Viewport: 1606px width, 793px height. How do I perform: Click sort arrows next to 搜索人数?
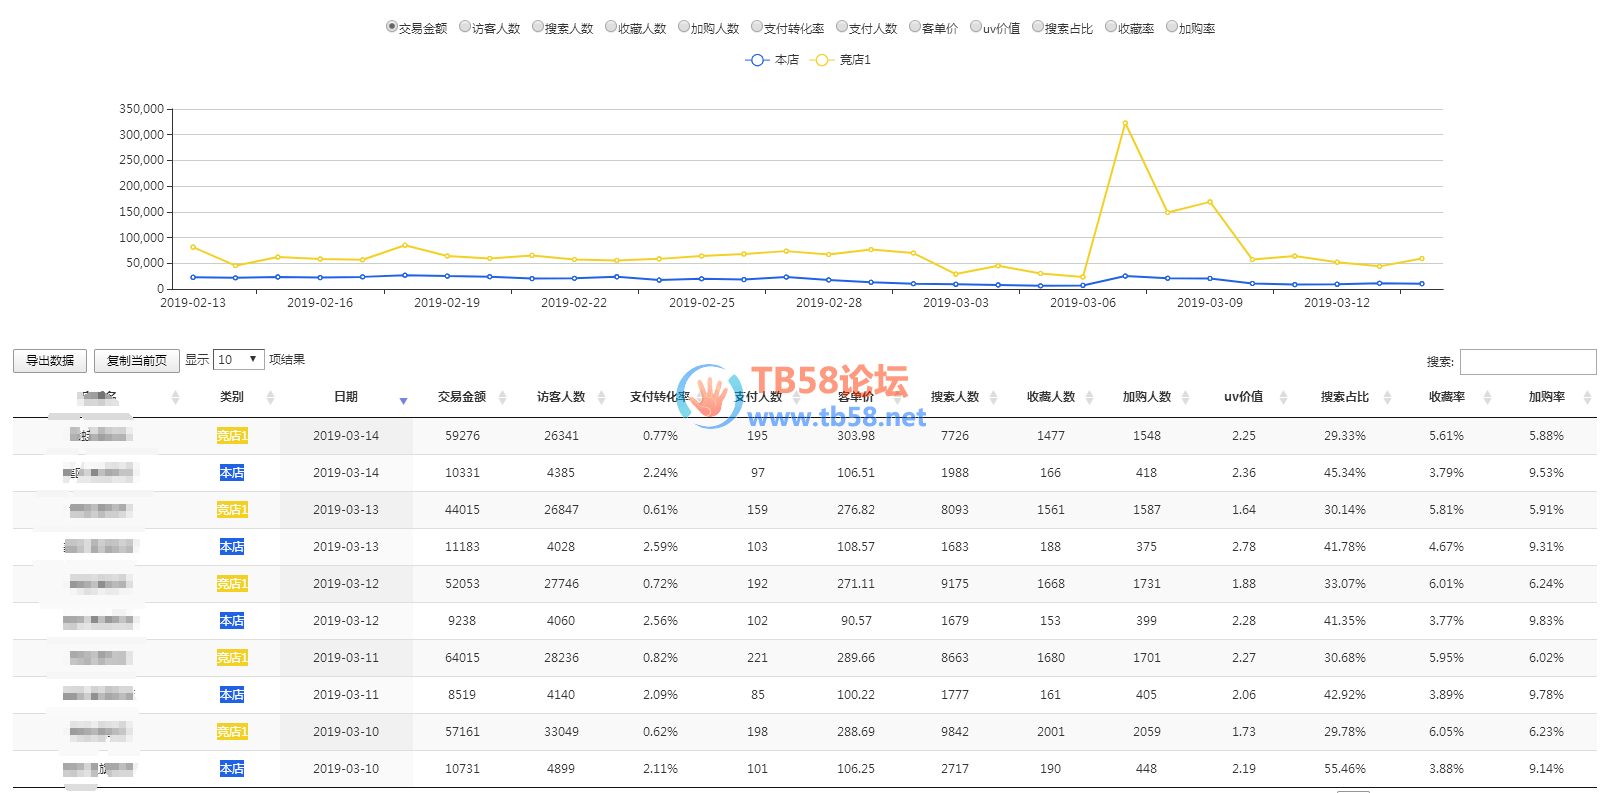click(x=993, y=398)
